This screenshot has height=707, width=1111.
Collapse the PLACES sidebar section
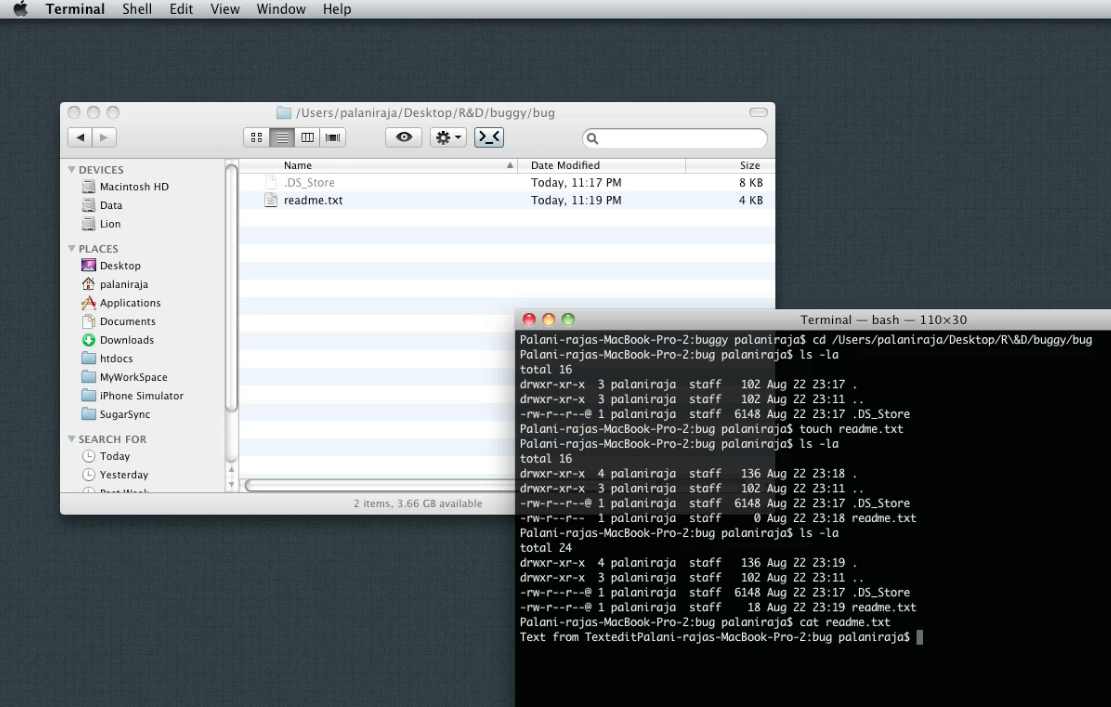pyautogui.click(x=72, y=248)
